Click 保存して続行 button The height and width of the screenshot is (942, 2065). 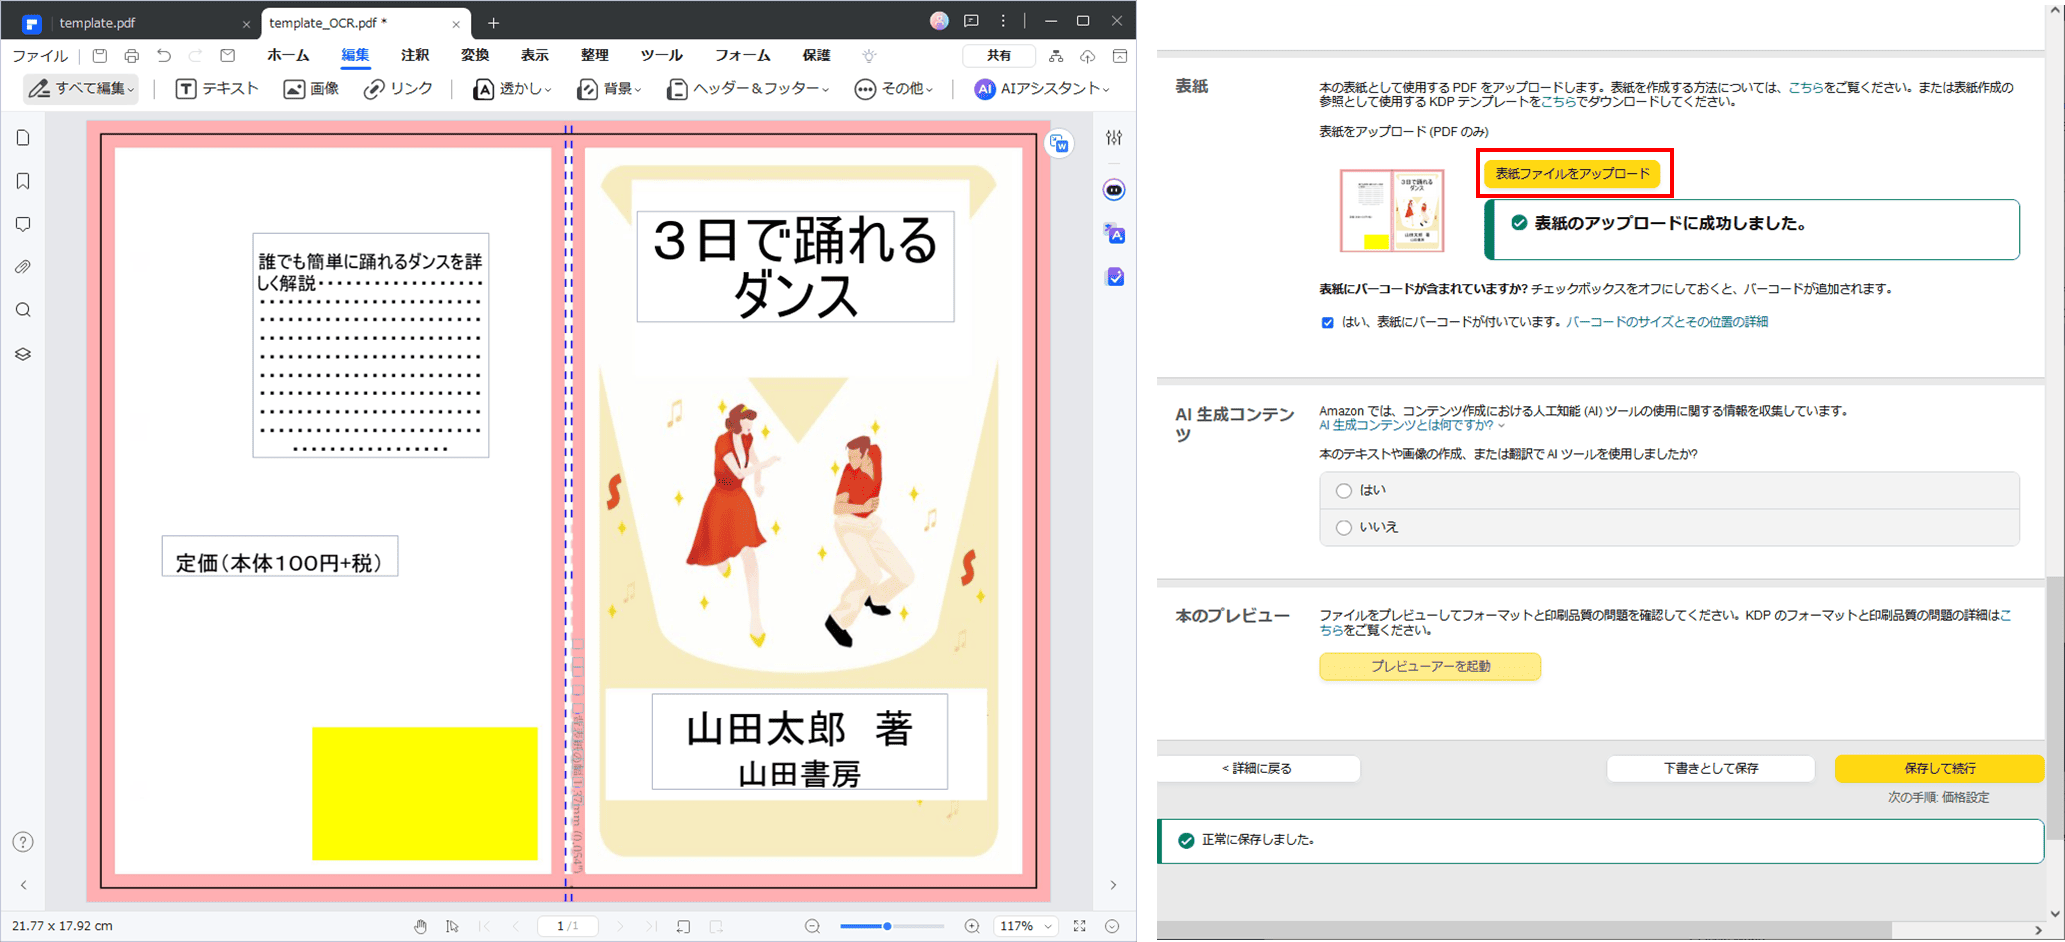(1939, 768)
